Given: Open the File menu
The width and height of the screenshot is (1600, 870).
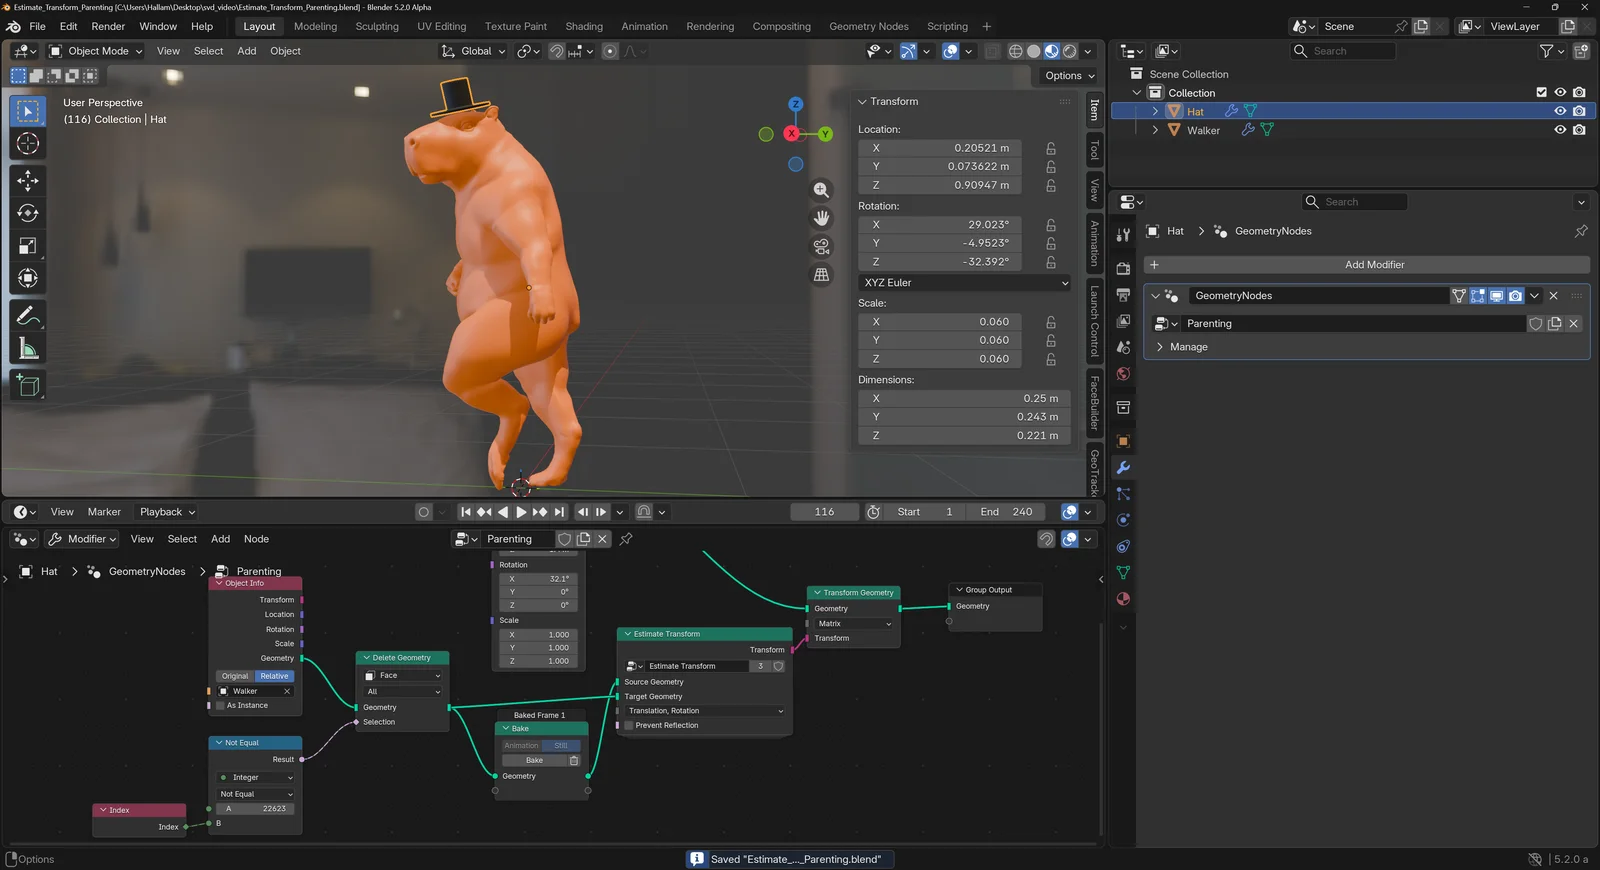Looking at the screenshot, I should pyautogui.click(x=37, y=26).
